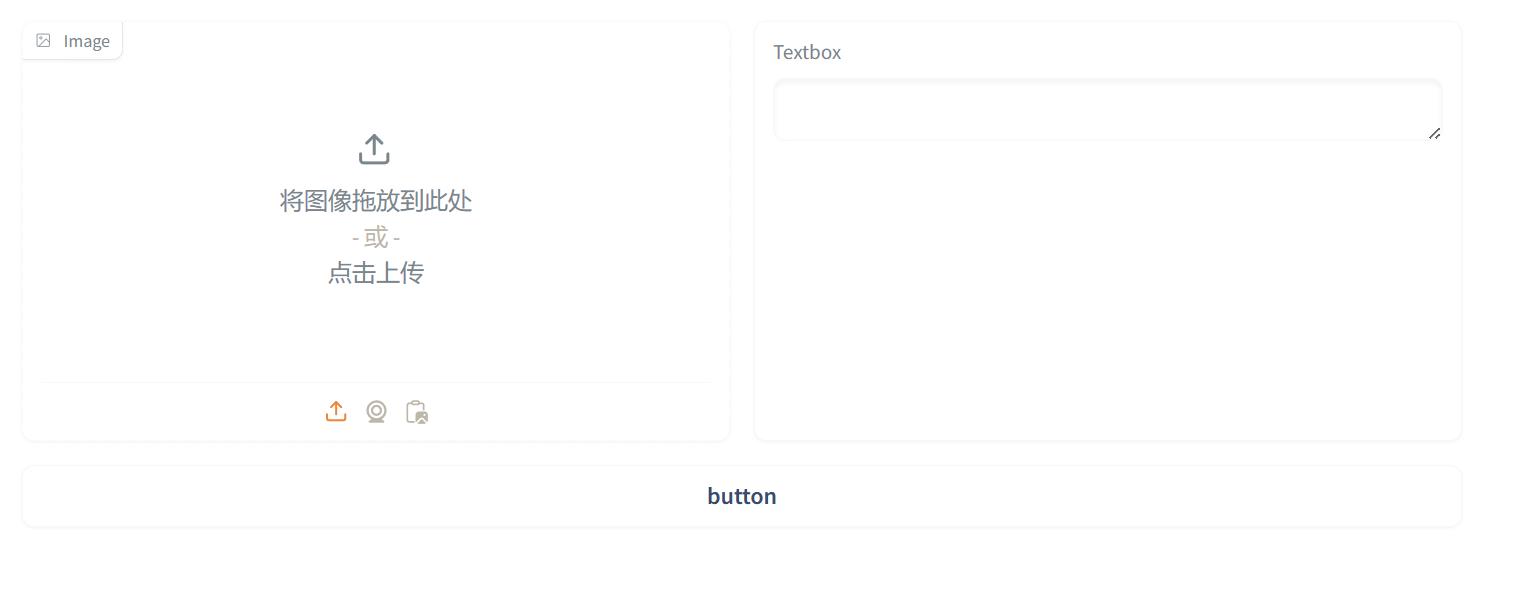
Task: Choose the paste-from-clipboard image source icon
Action: click(417, 411)
